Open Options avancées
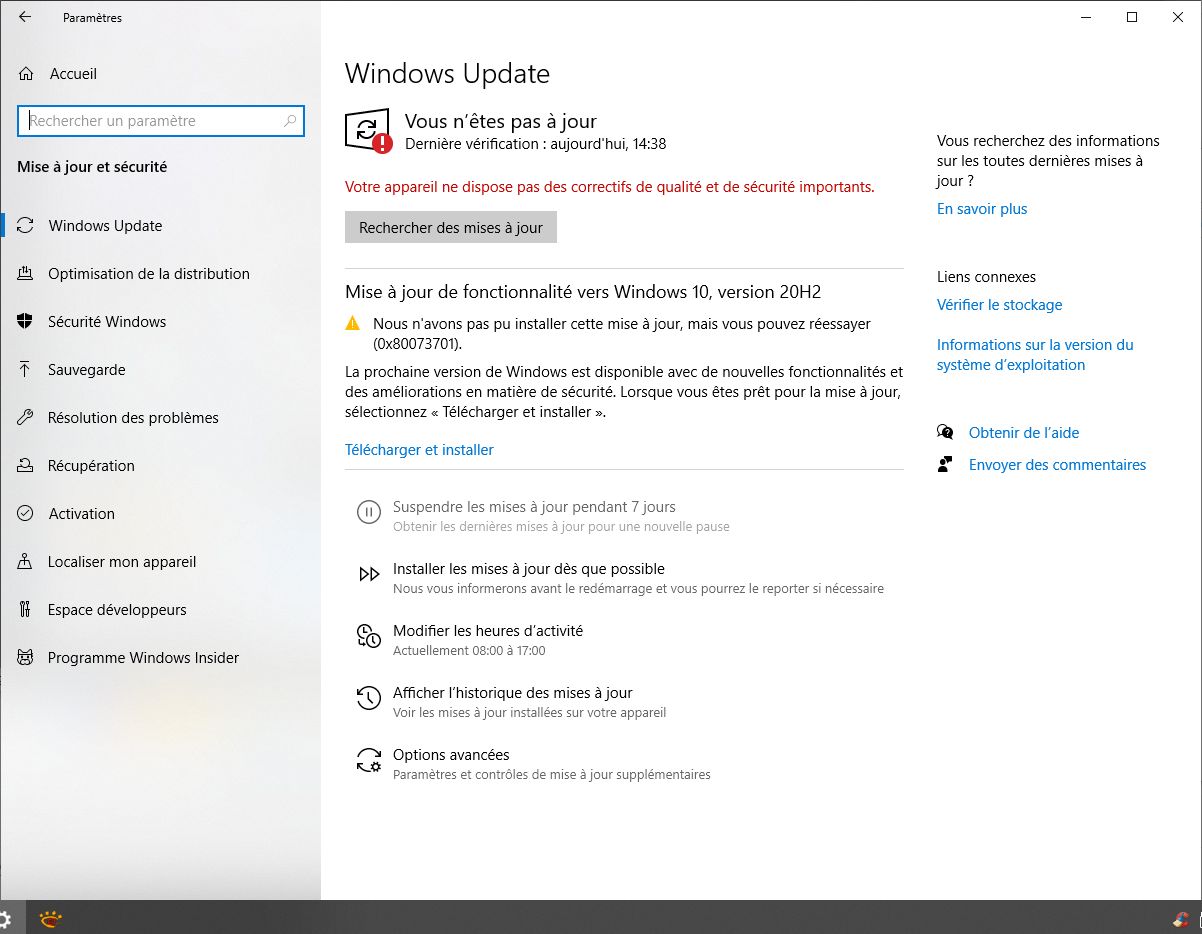The height and width of the screenshot is (934, 1202). [x=451, y=755]
